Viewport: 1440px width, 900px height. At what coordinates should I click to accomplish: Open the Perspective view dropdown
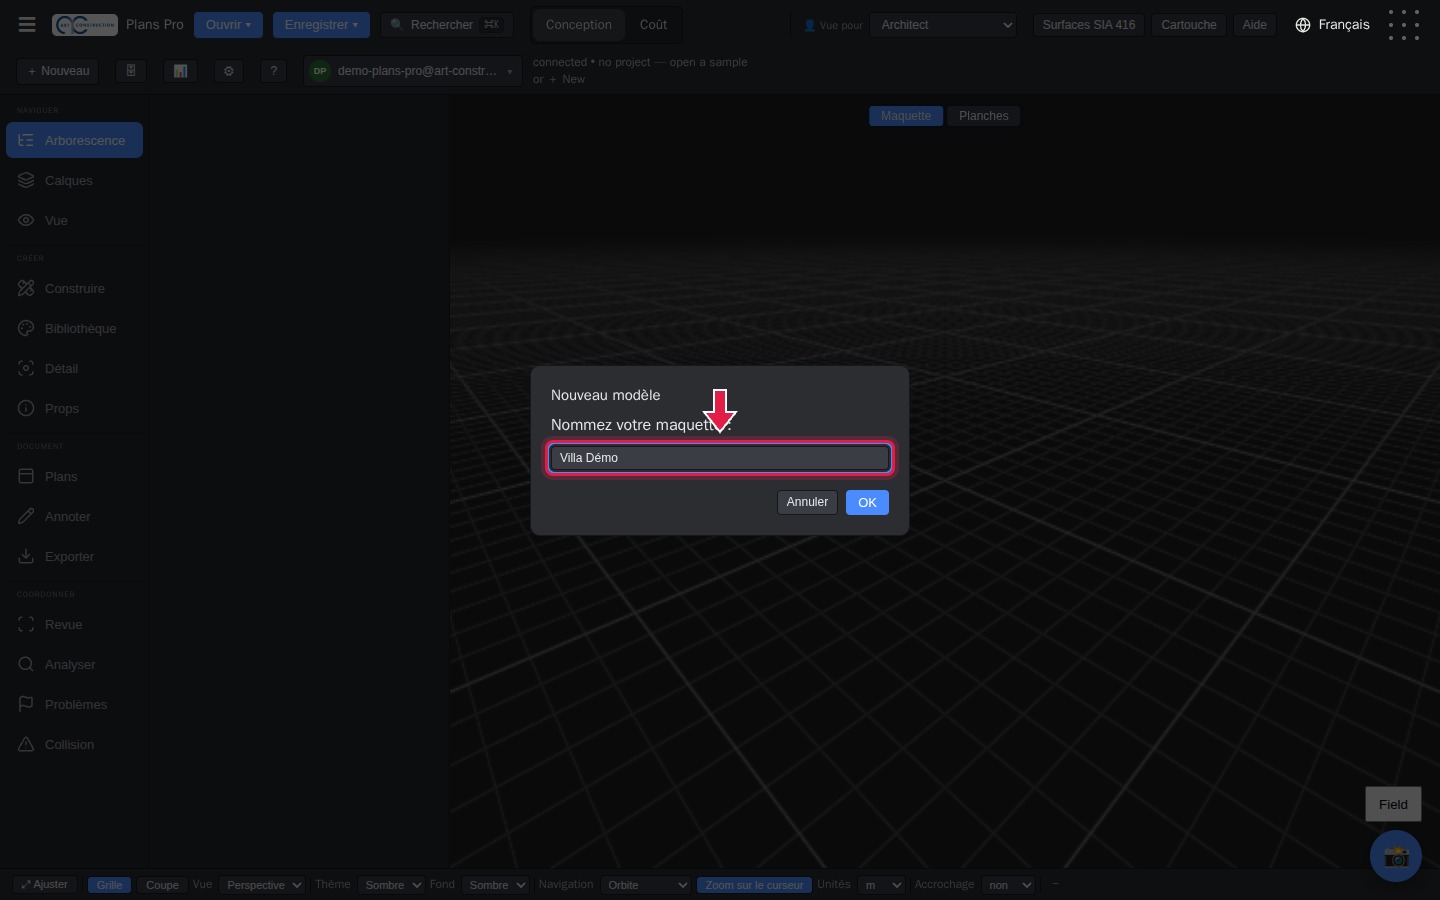[x=262, y=885]
